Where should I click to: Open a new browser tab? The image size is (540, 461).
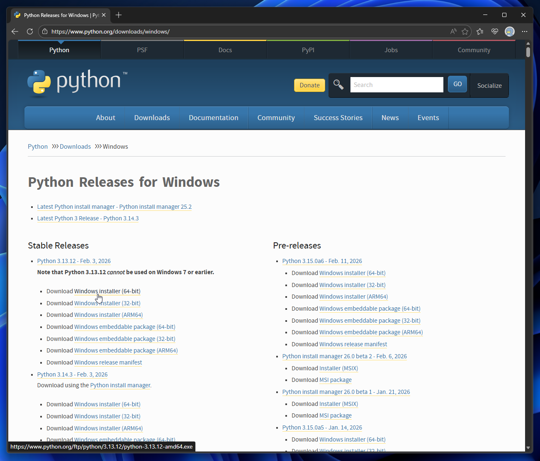[118, 15]
